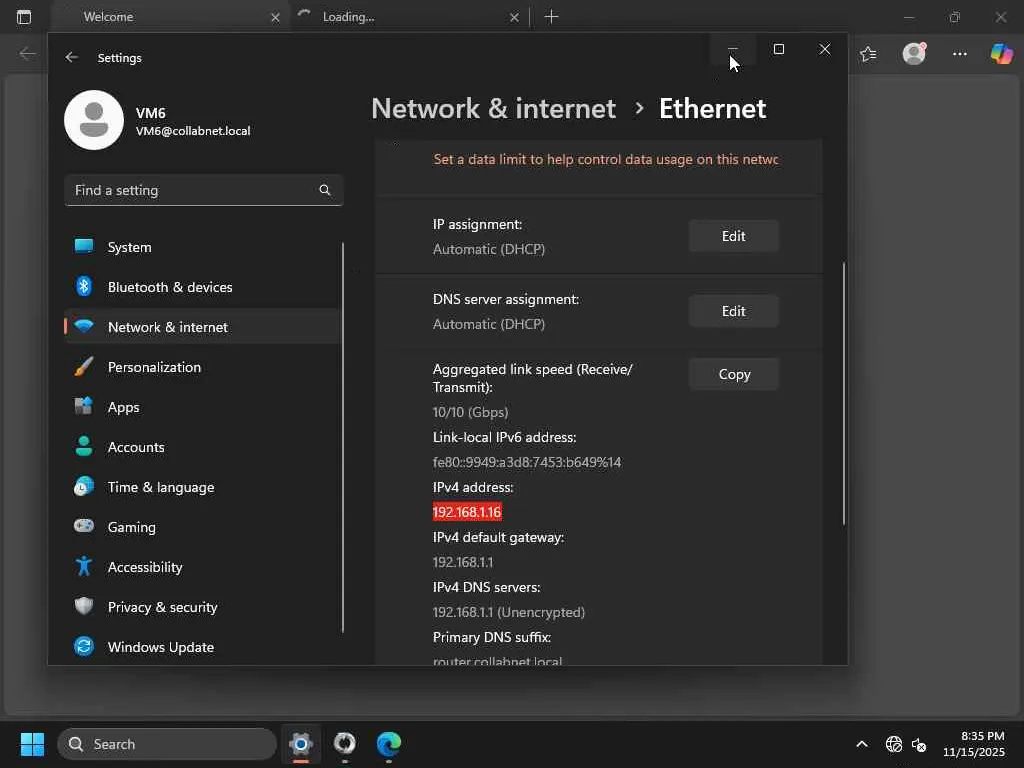
Task: Go to Accounts settings
Action: click(136, 447)
